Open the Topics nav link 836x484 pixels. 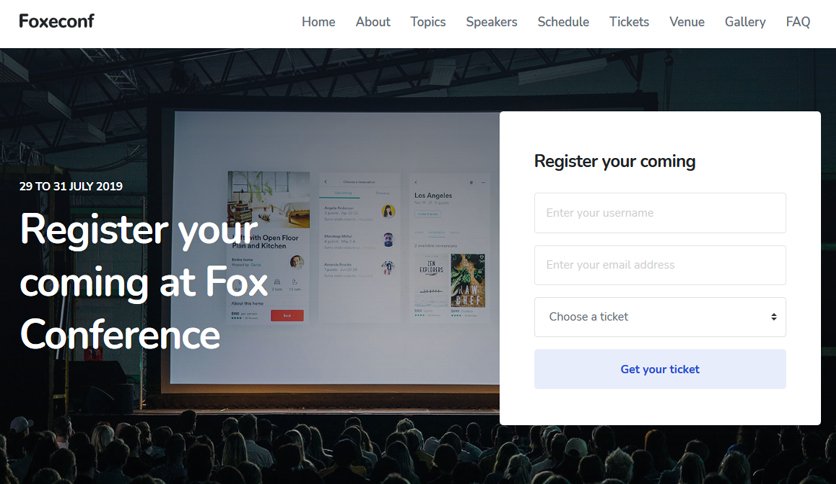[428, 22]
